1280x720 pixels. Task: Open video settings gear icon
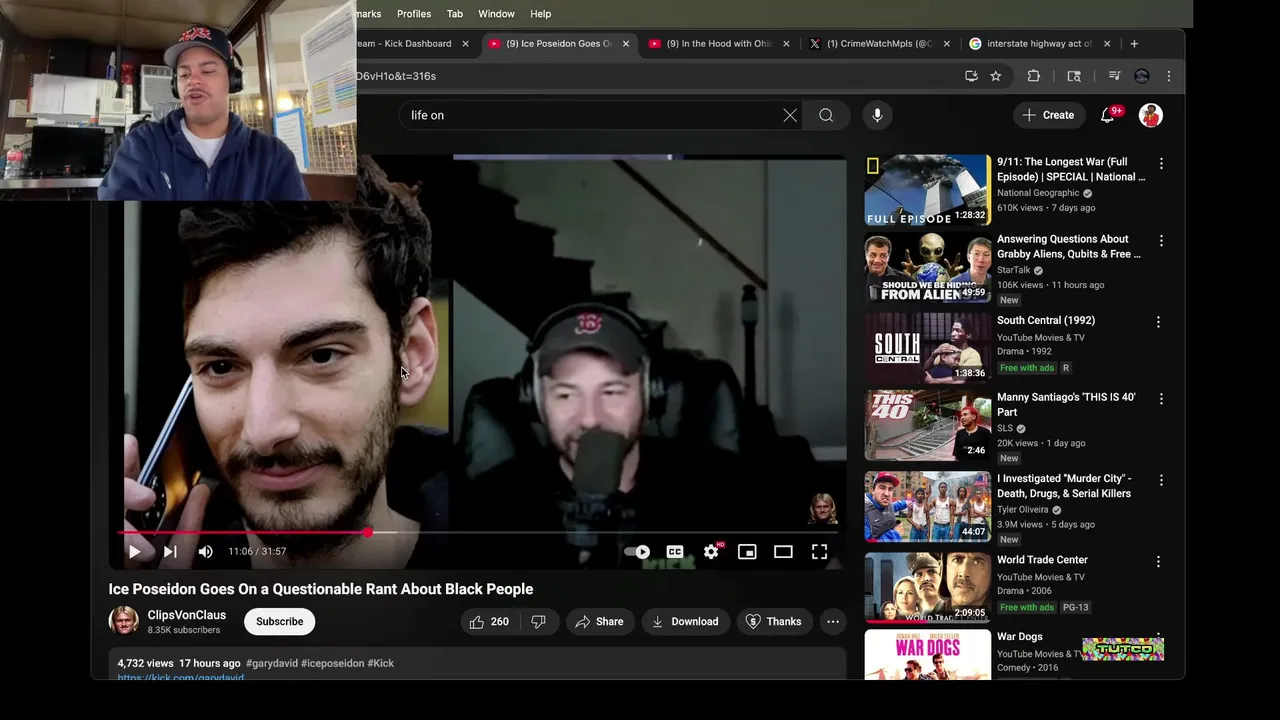coord(711,551)
